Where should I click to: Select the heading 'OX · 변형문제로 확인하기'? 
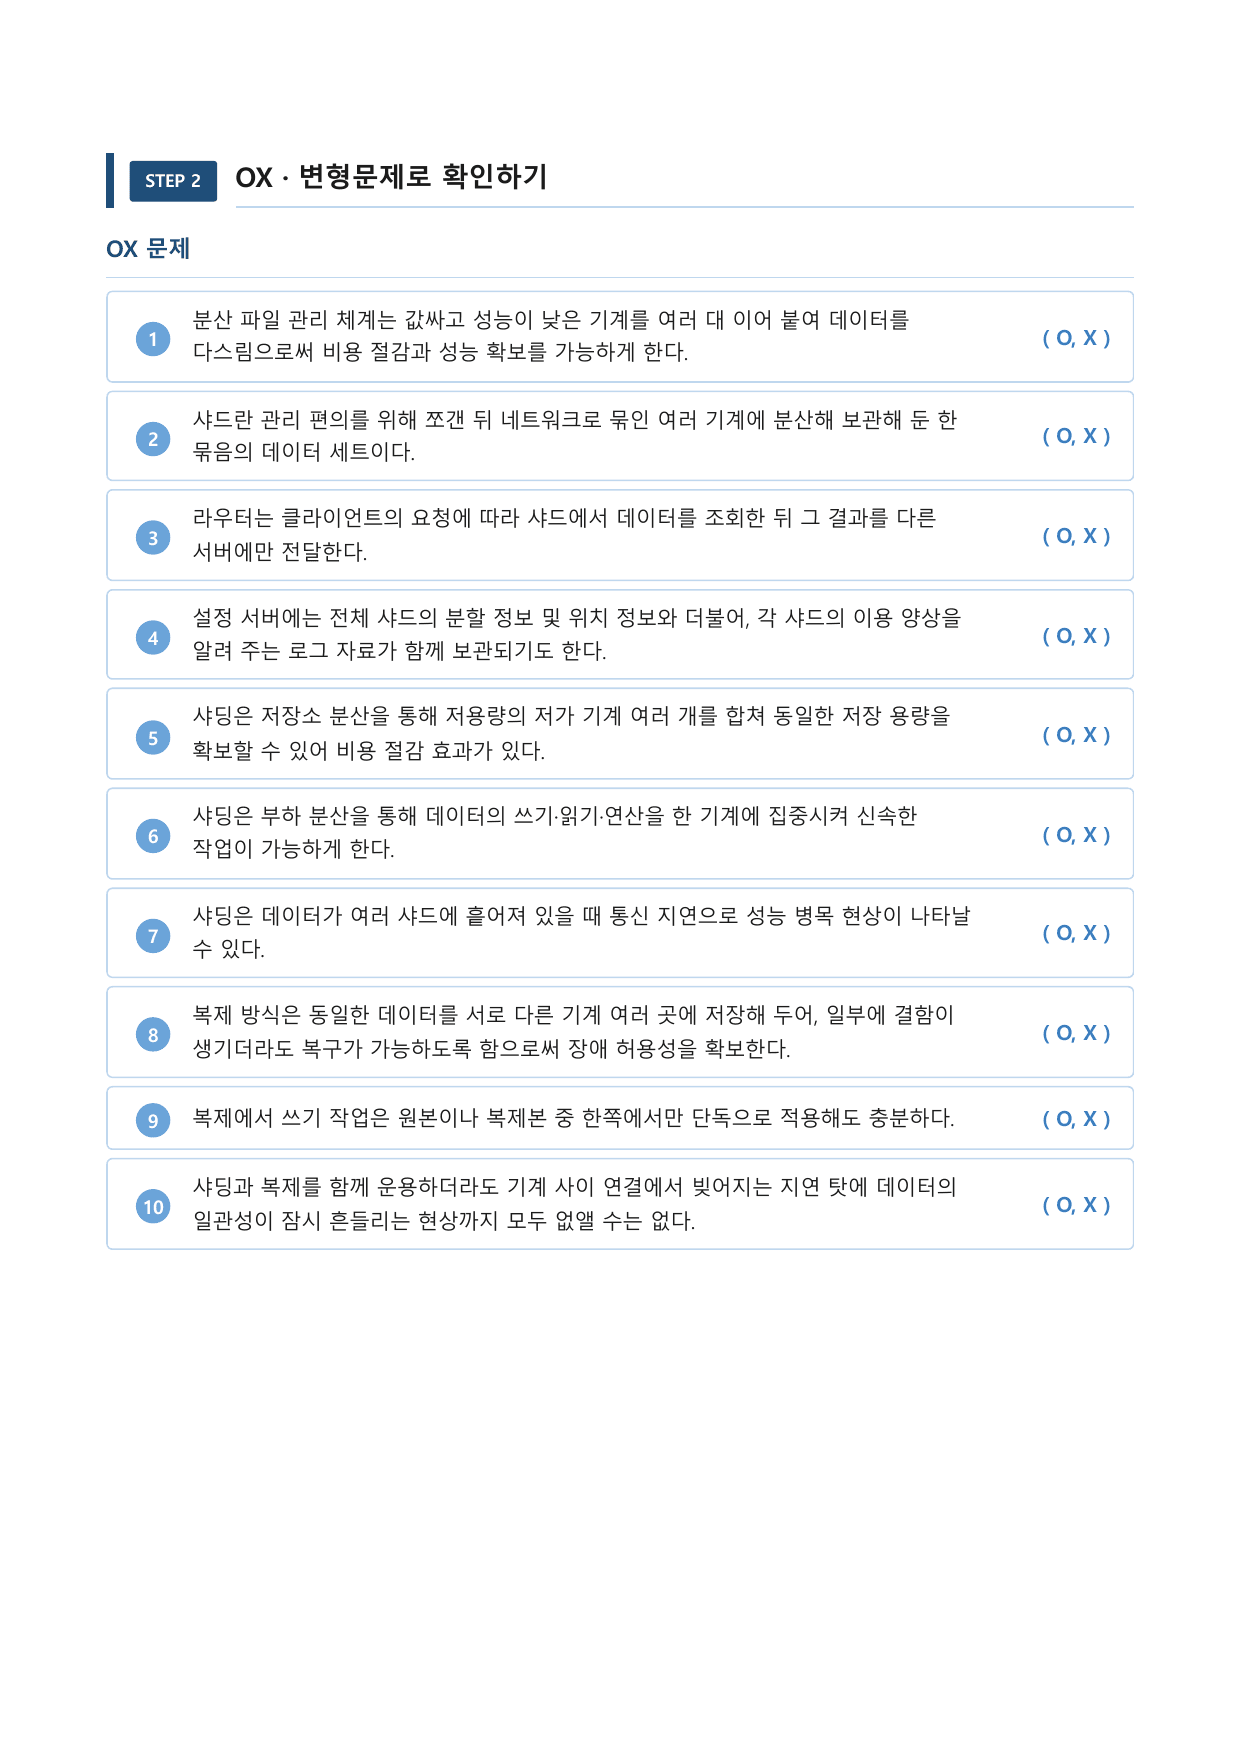coord(392,177)
